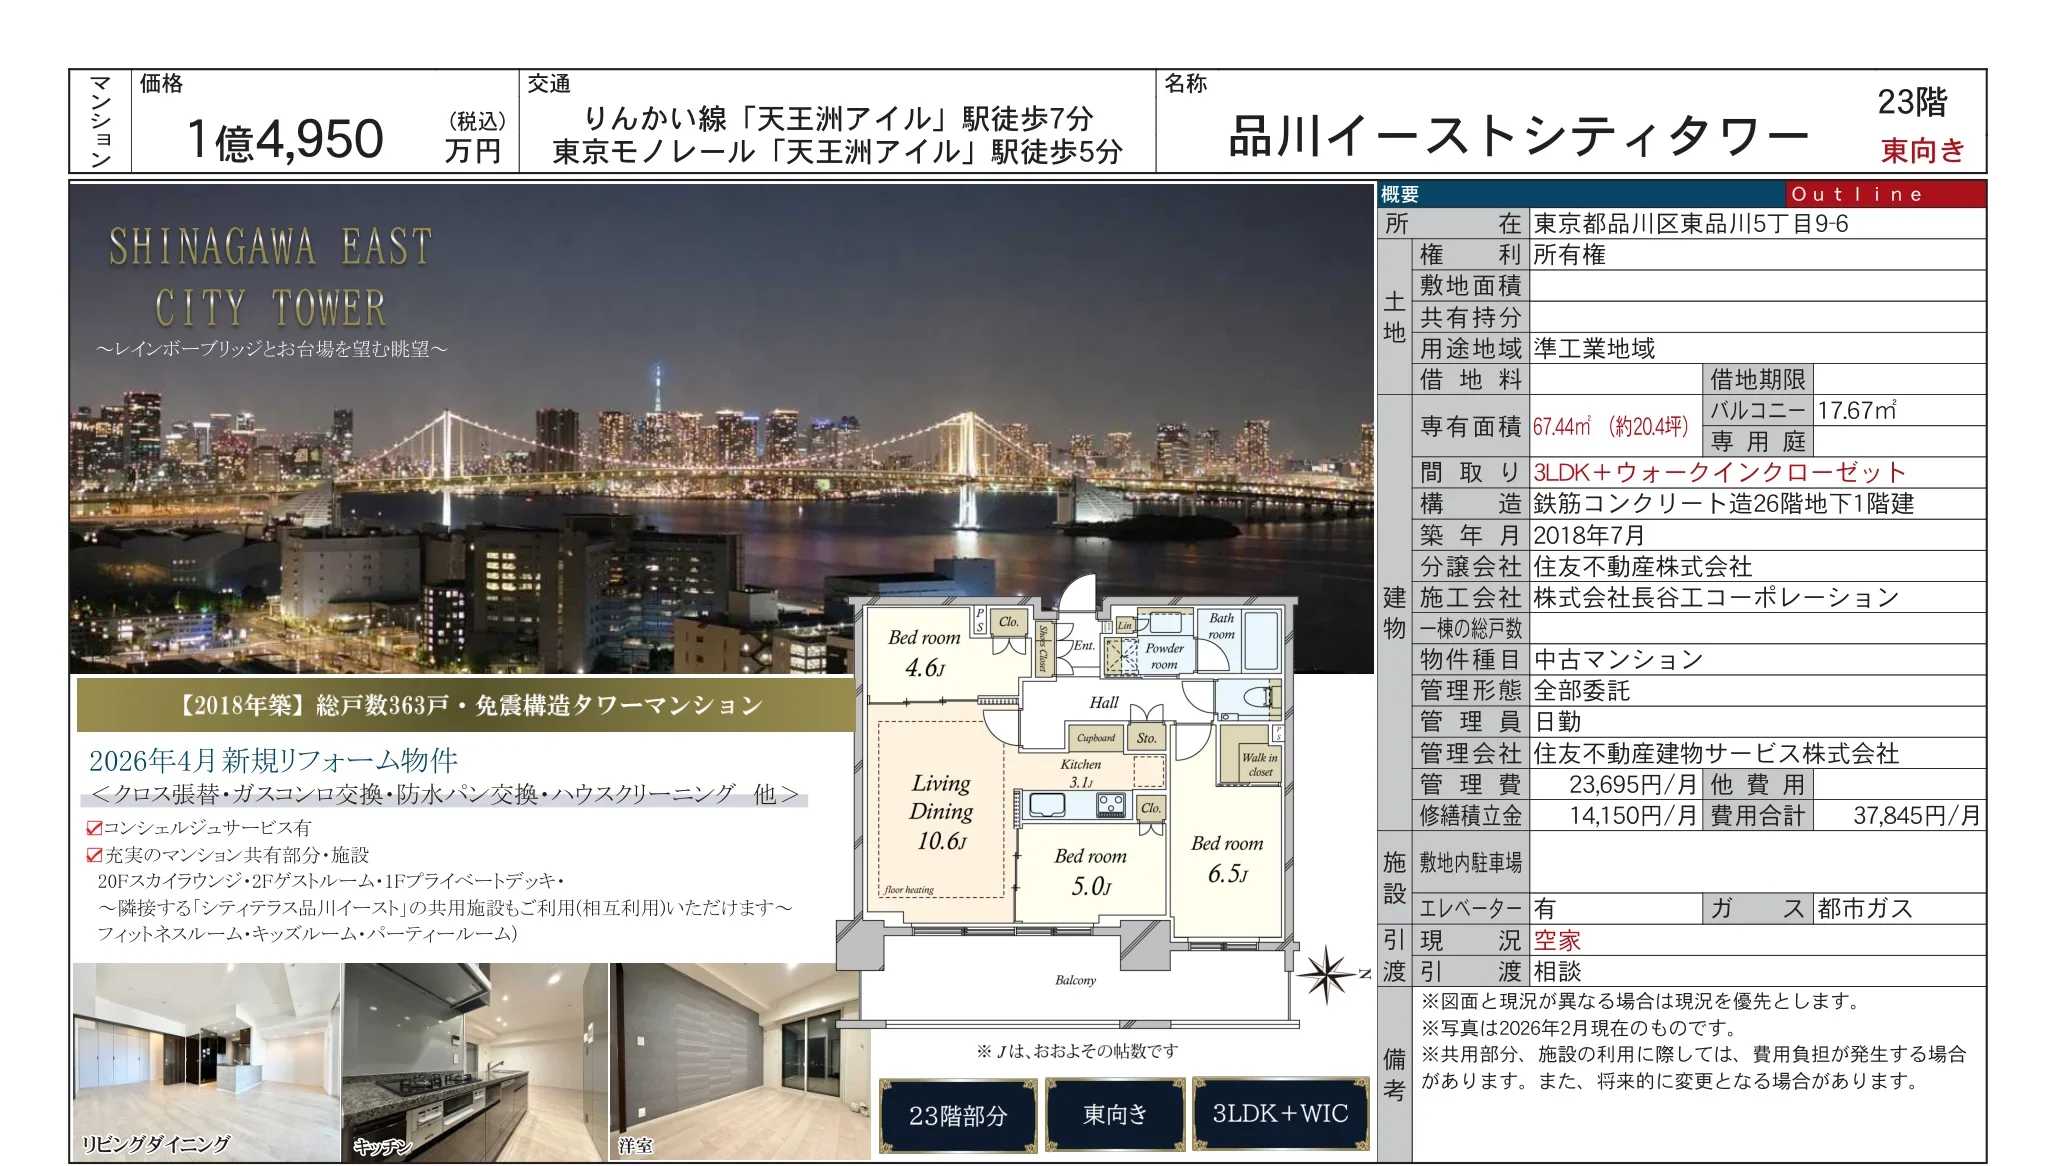Click the 23階部分 badge button
Viewport: 2056px width, 1166px height.
coord(957,1113)
